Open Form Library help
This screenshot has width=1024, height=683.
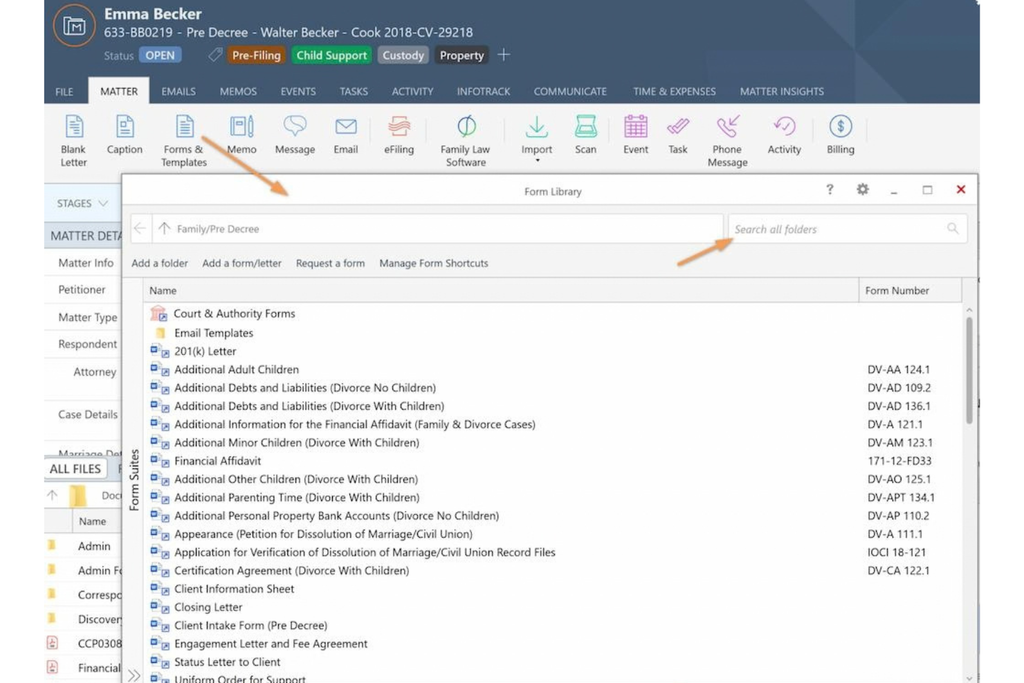point(829,189)
